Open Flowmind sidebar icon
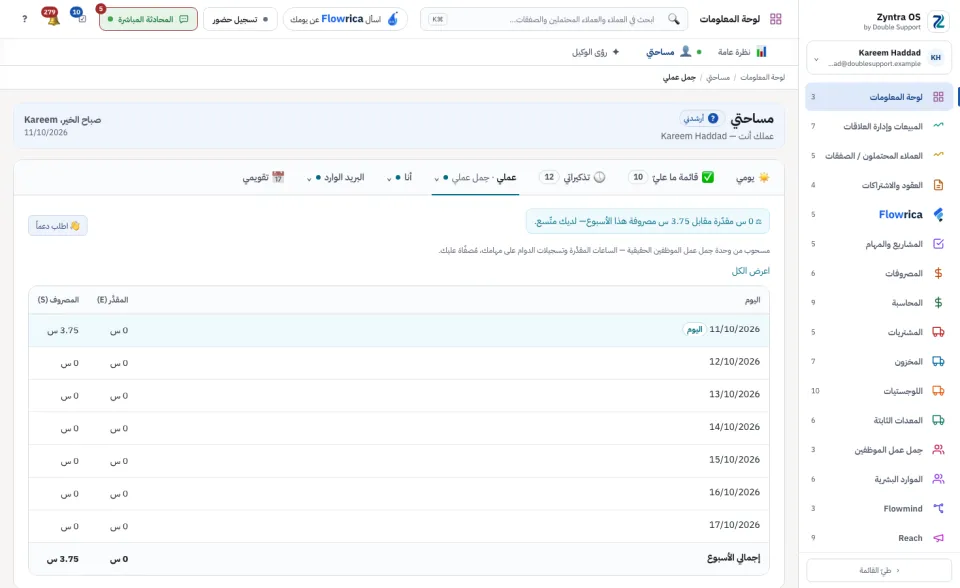Viewport: 960px width, 588px height. pyautogui.click(x=938, y=508)
